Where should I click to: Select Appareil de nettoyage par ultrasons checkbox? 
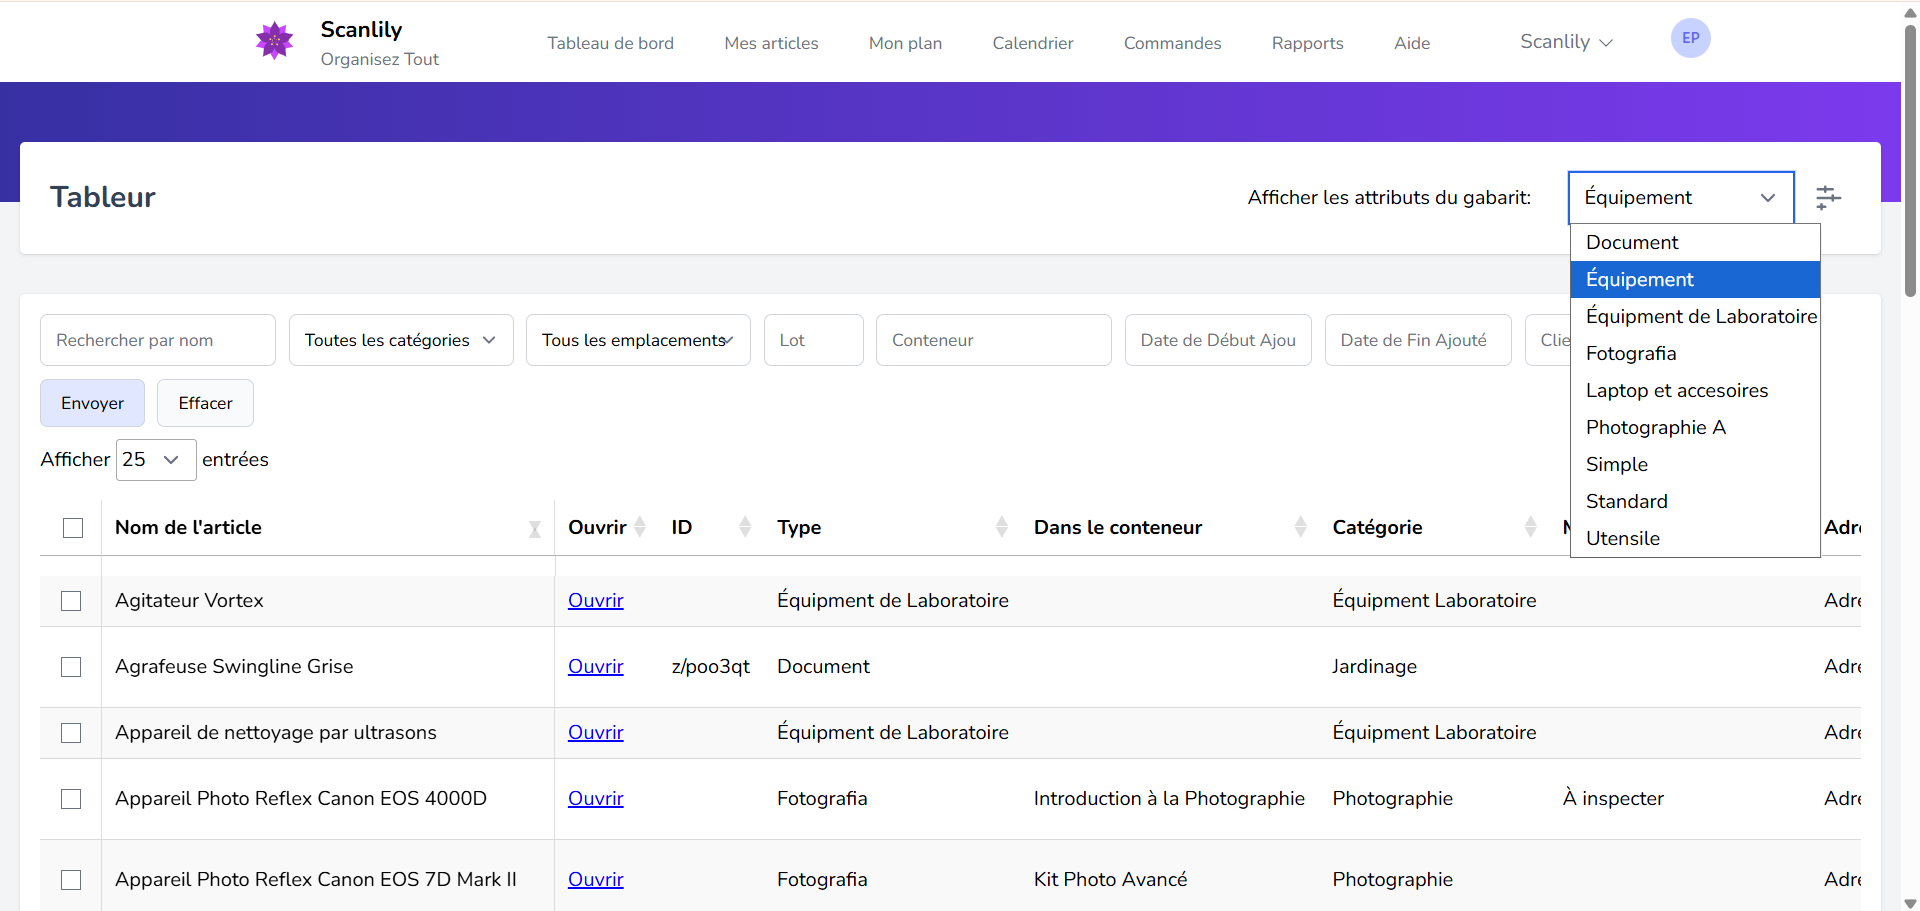[71, 733]
